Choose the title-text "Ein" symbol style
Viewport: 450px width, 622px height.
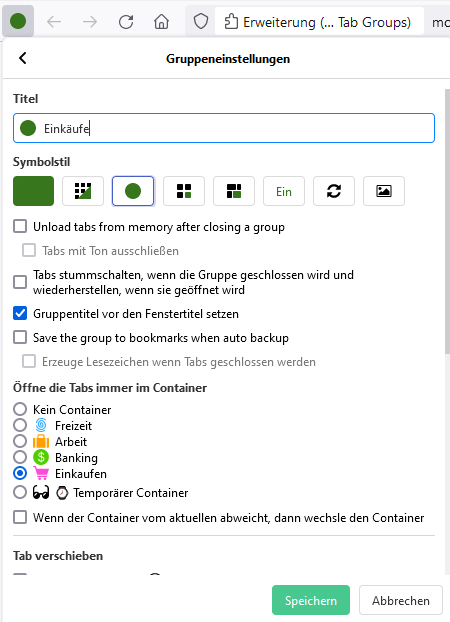(284, 191)
